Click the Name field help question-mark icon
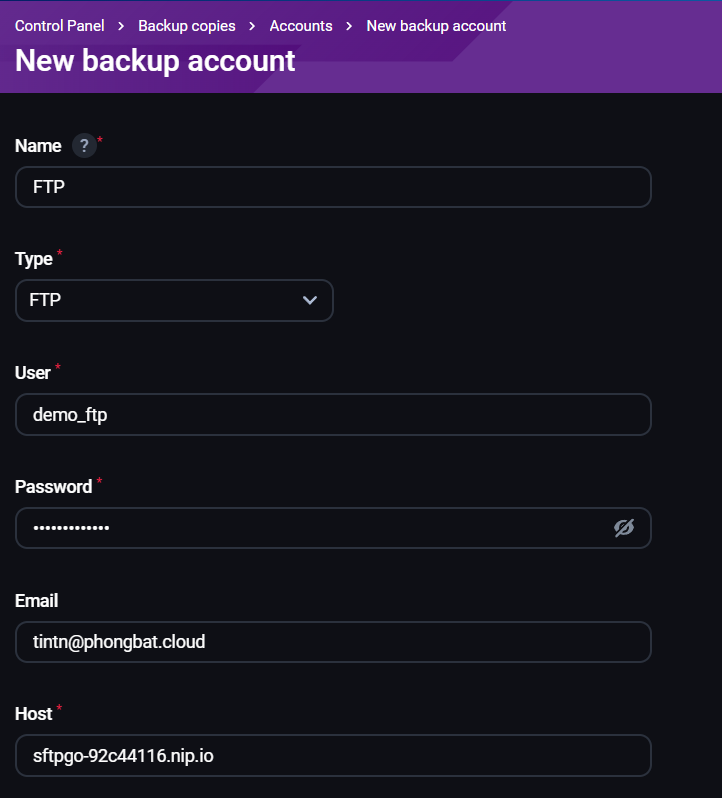The width and height of the screenshot is (722, 798). (84, 146)
